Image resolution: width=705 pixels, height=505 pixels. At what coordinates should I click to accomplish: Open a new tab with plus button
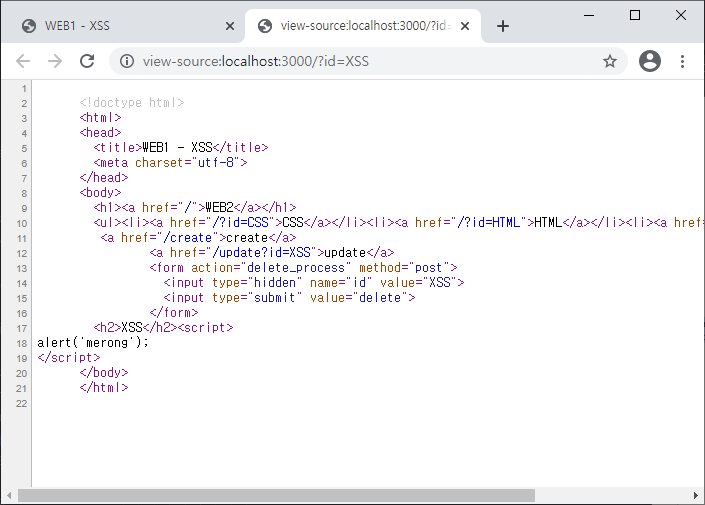[503, 26]
